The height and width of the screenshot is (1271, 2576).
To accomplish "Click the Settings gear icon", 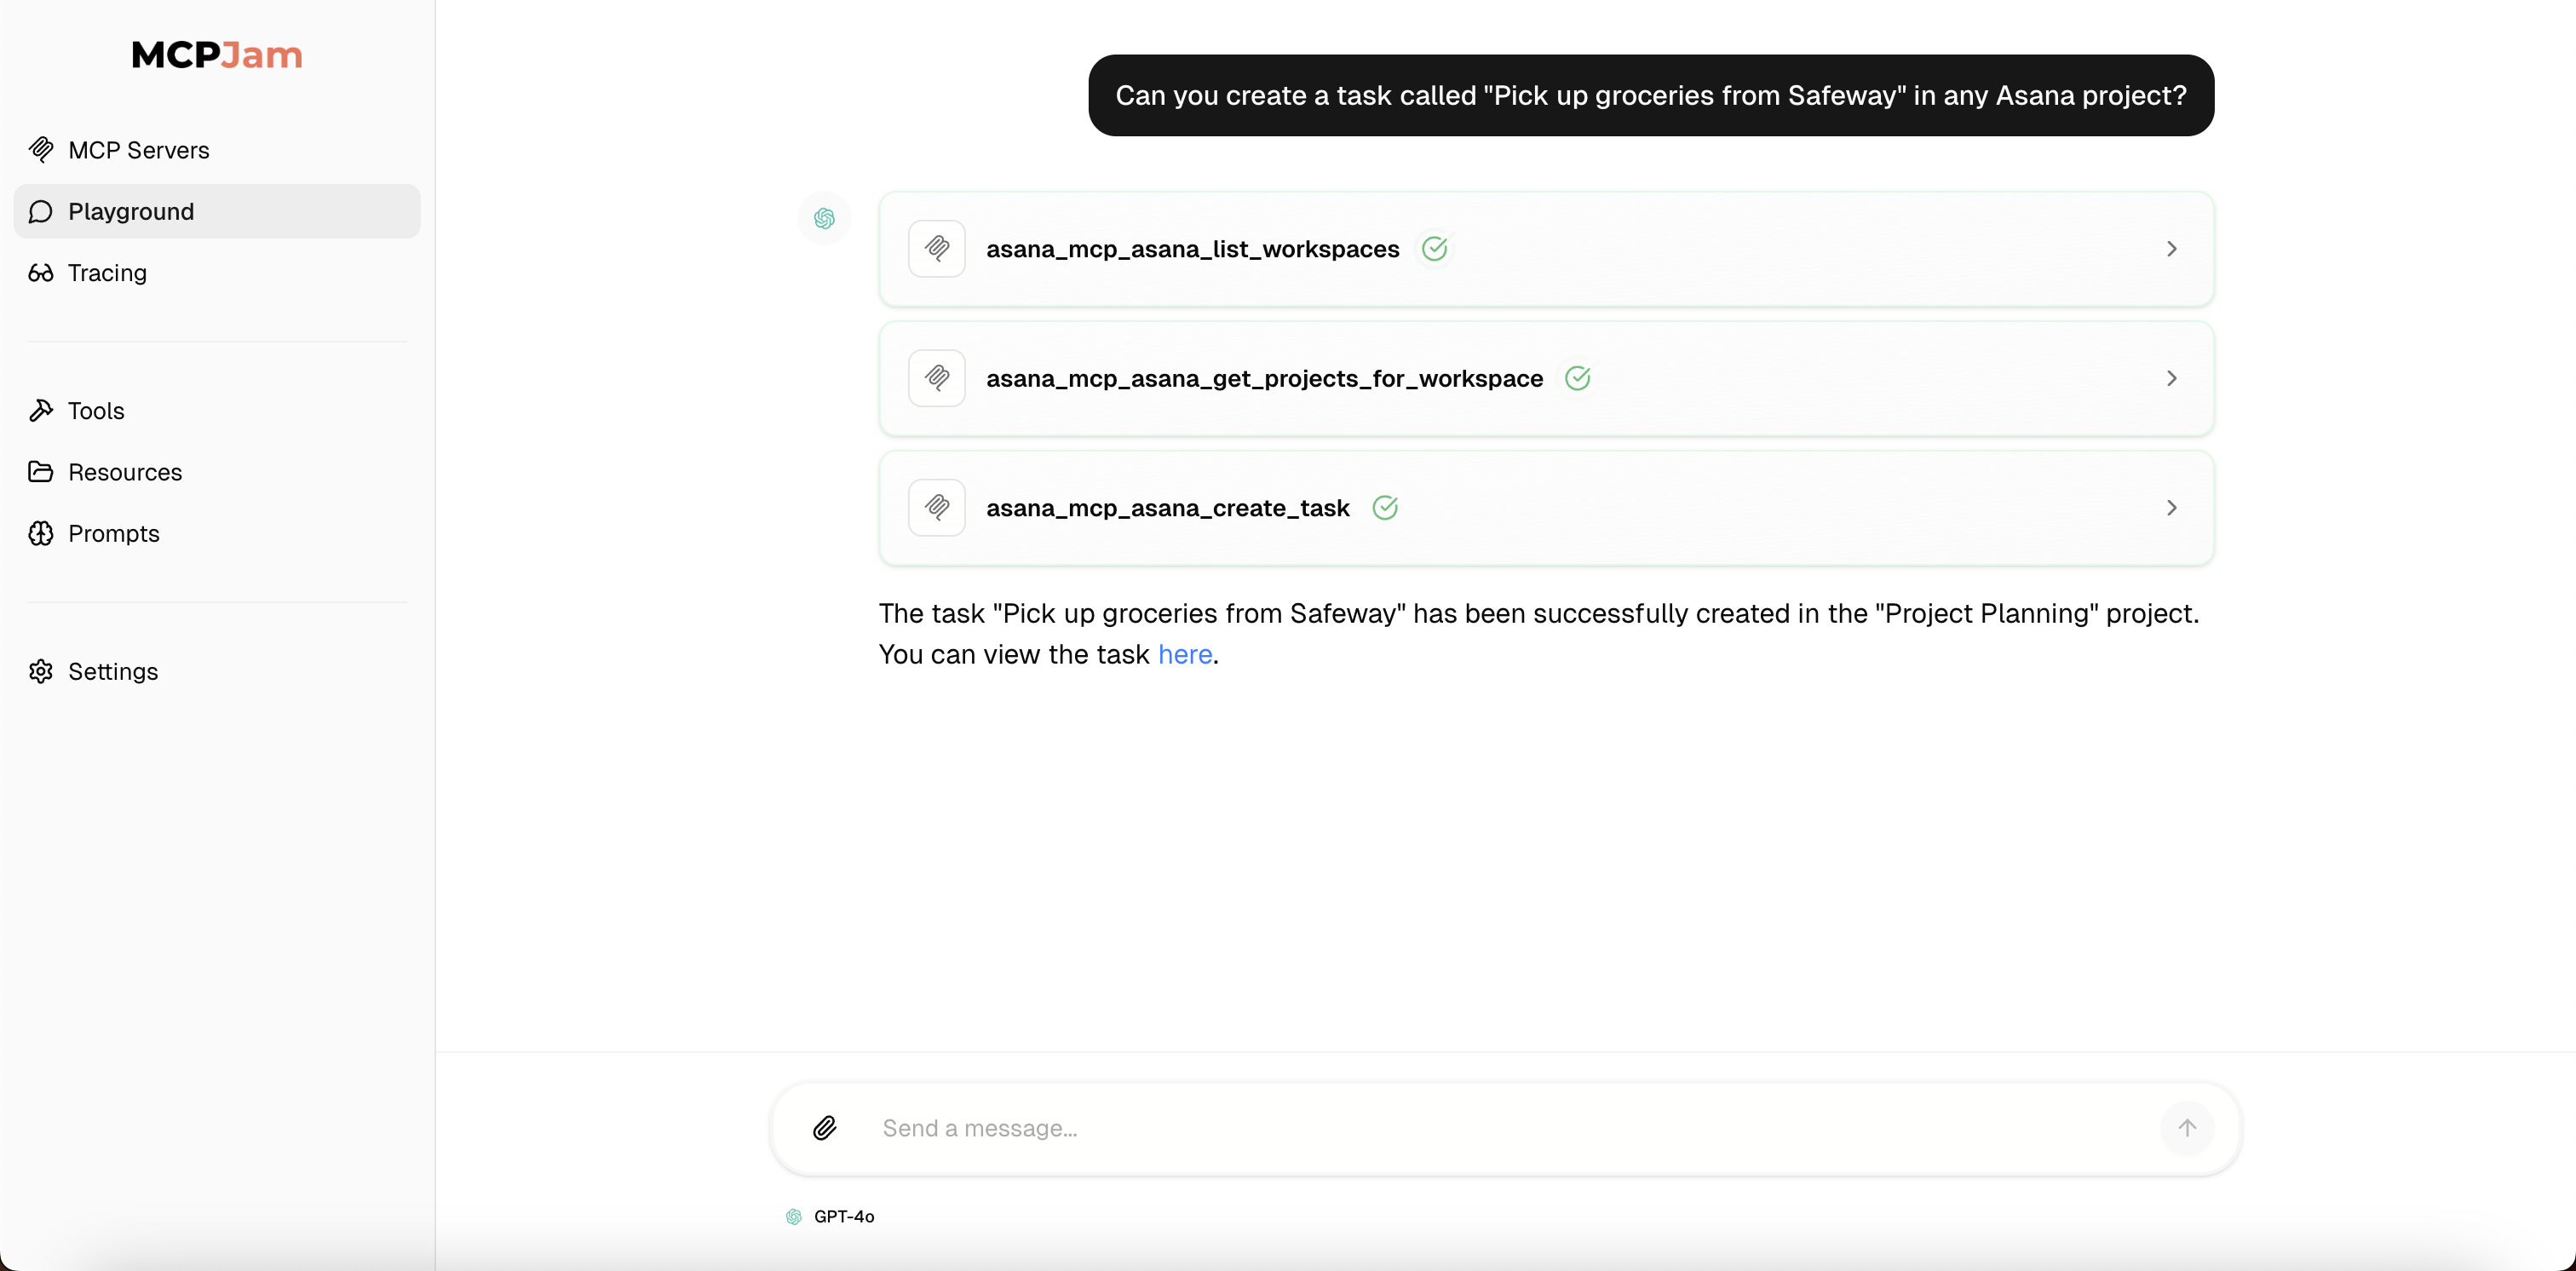I will 41,671.
